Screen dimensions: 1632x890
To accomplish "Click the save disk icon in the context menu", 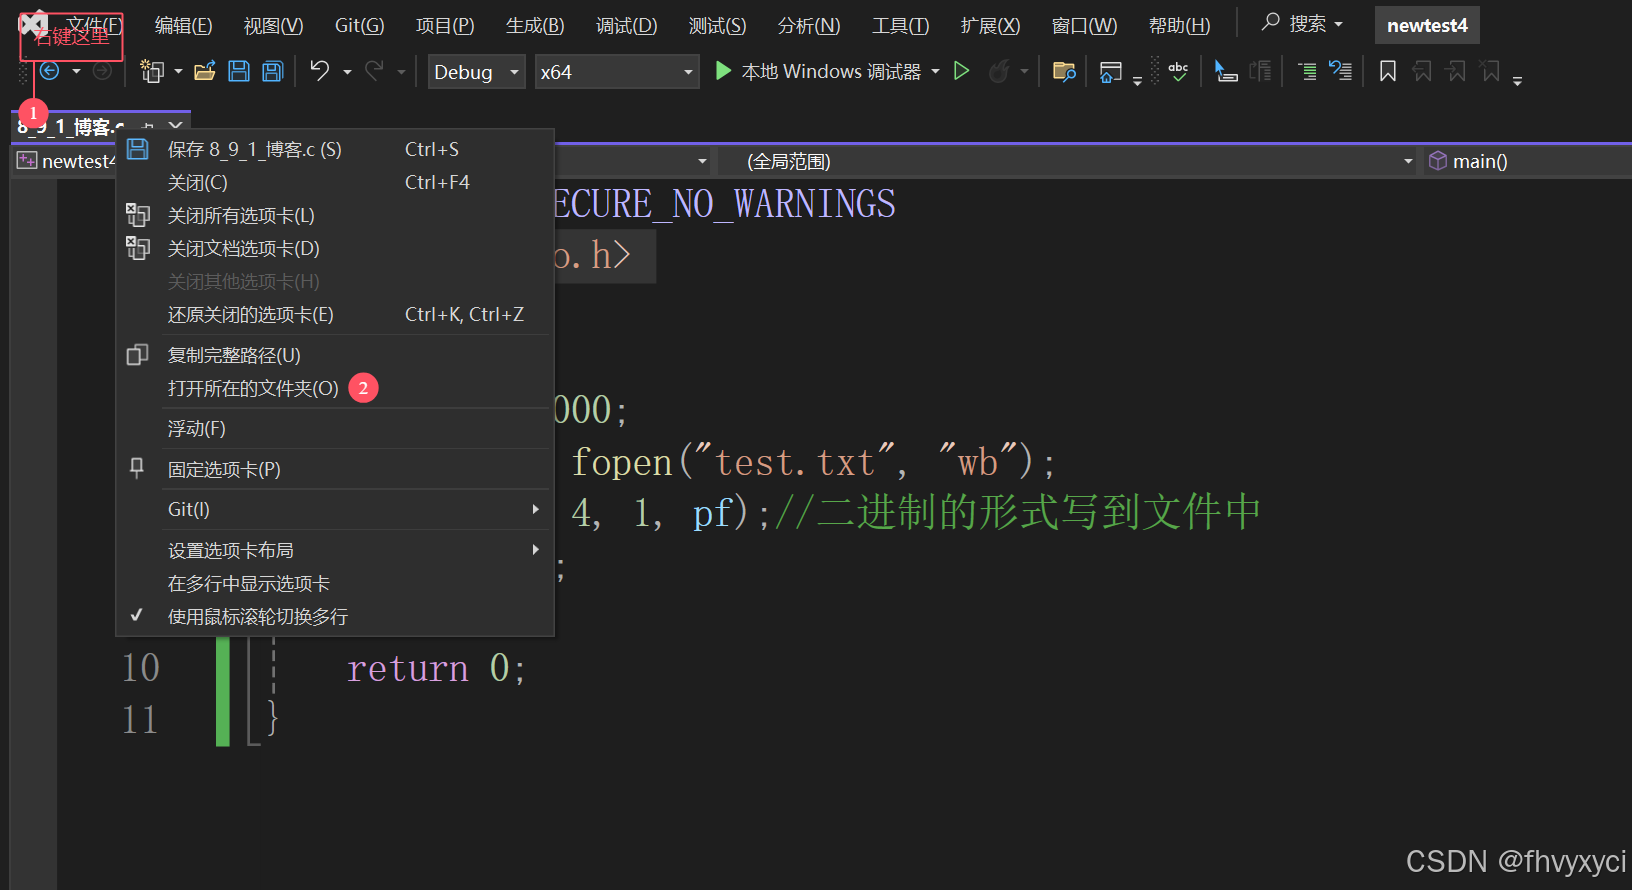I will (x=138, y=149).
